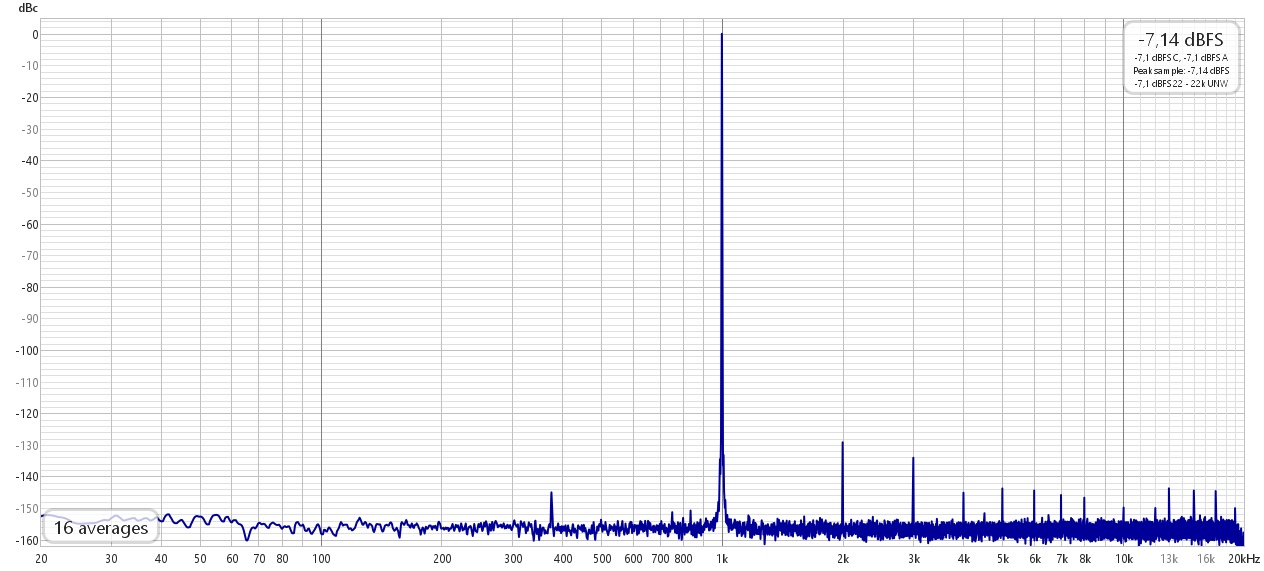
Task: Click the '16 averages' indicator
Action: pos(101,528)
